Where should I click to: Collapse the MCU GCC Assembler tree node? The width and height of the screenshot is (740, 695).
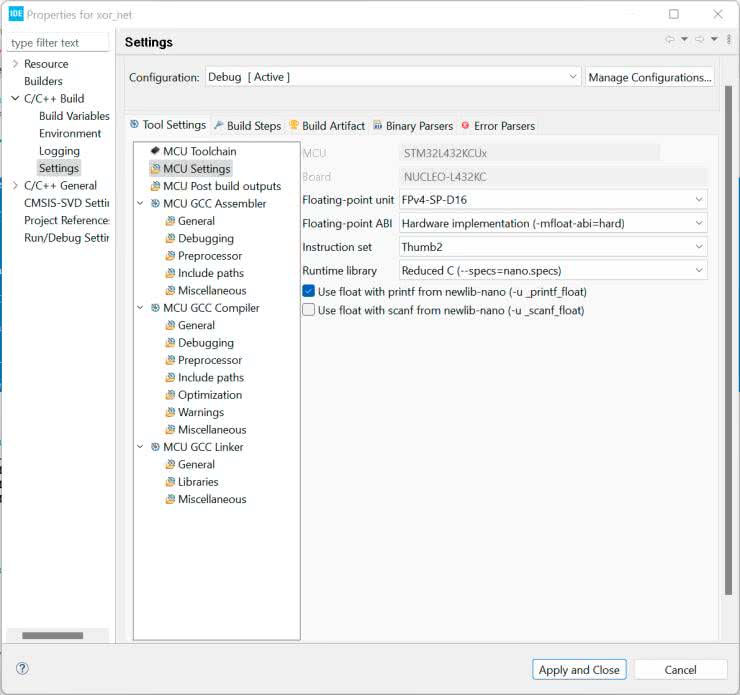pyautogui.click(x=141, y=204)
